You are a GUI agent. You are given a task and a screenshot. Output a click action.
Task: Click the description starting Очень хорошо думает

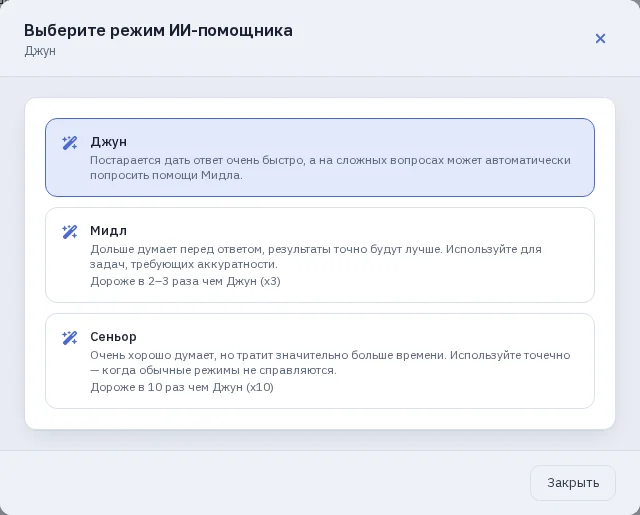click(x=330, y=362)
